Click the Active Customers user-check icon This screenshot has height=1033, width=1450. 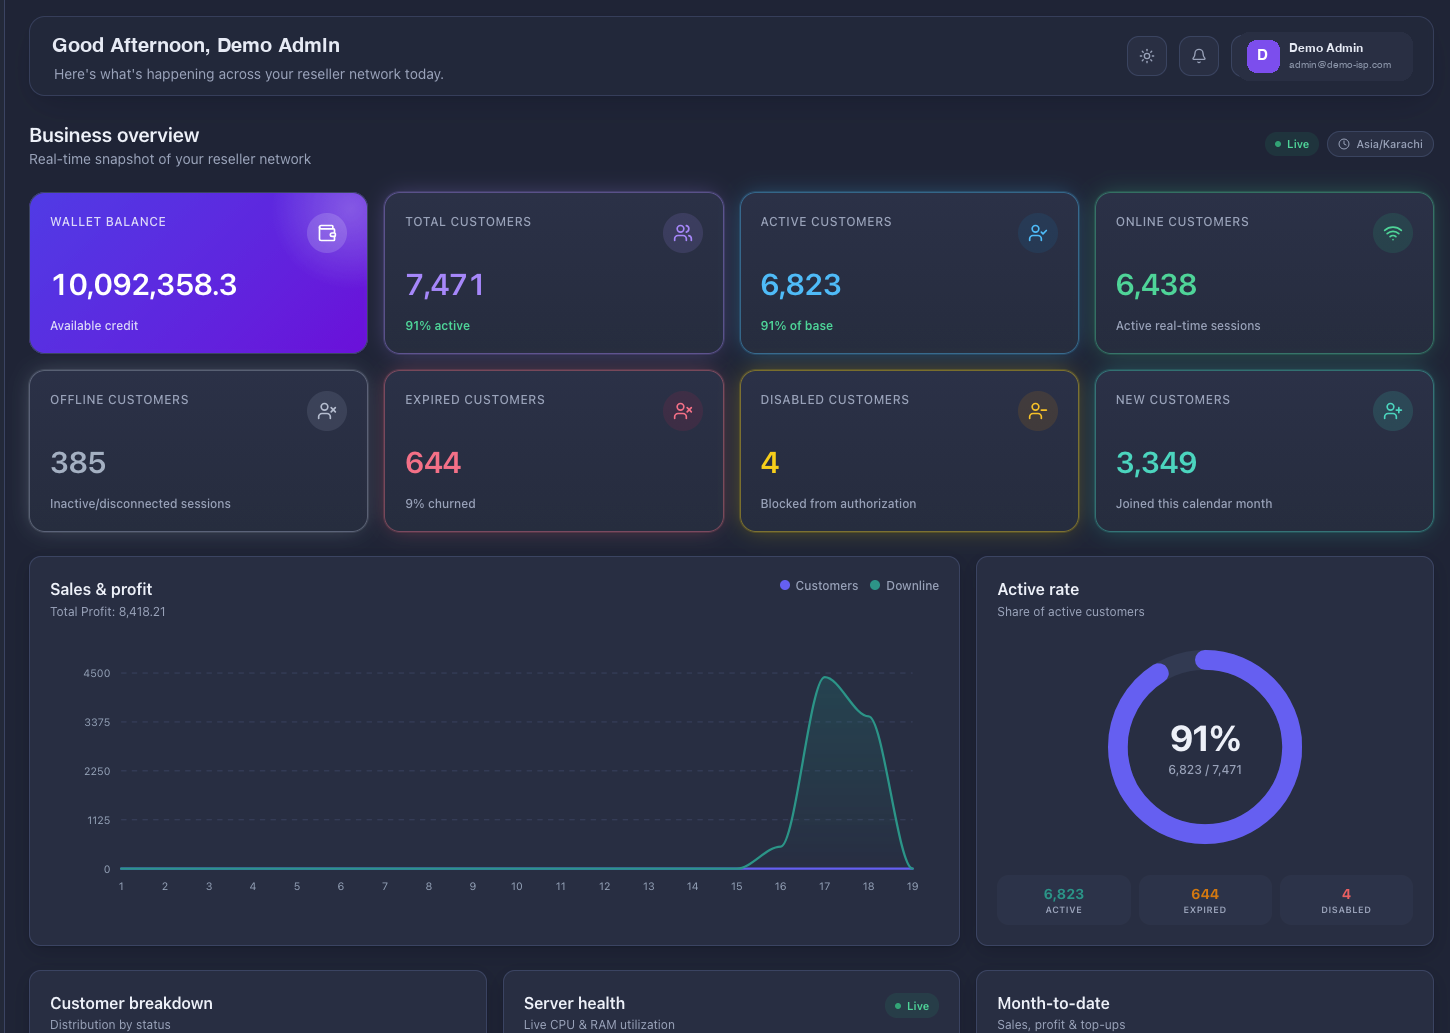1038,233
